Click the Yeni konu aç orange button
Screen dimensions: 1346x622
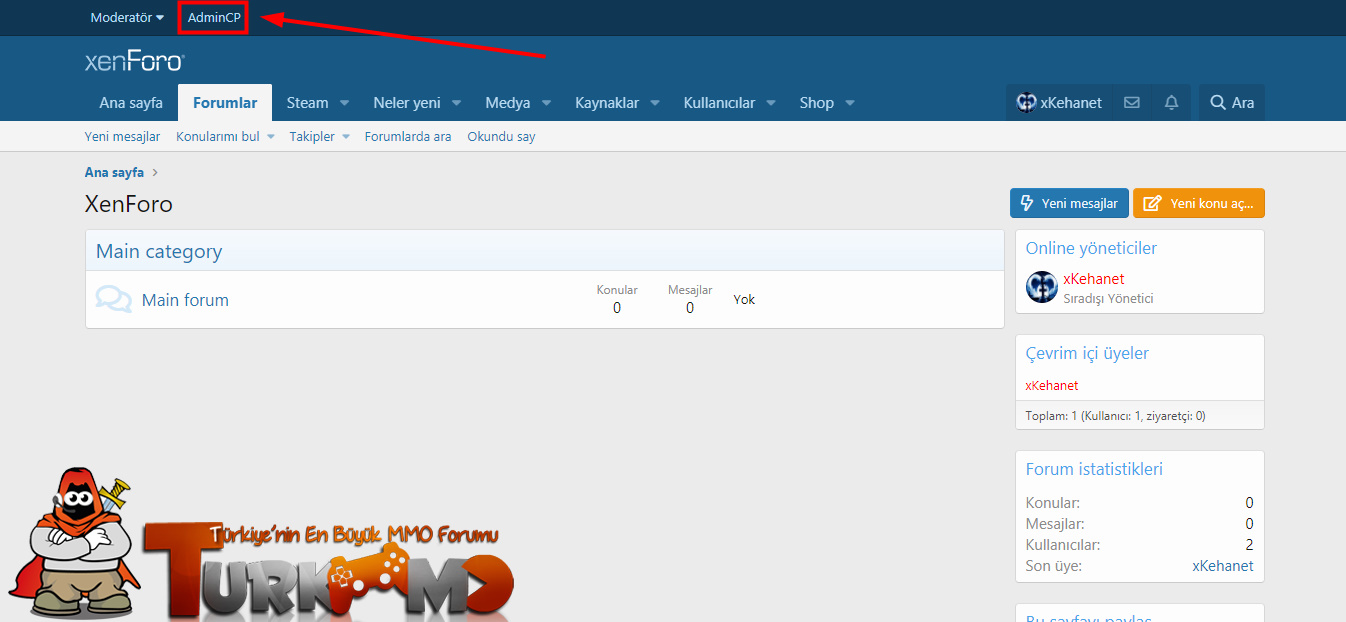(x=1199, y=203)
